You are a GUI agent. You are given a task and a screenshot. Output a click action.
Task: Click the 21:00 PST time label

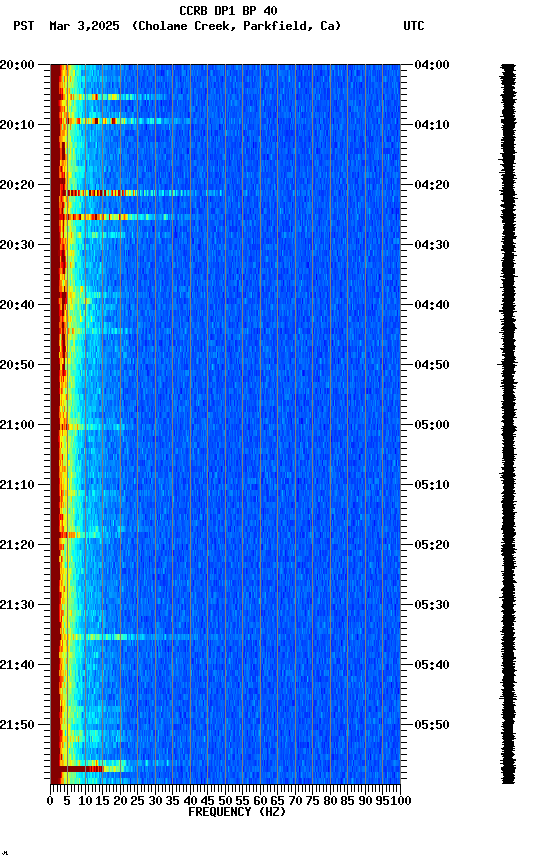pyautogui.click(x=17, y=425)
